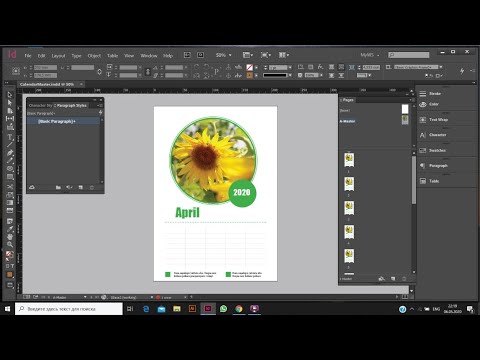480x360 pixels.
Task: Click the Pages panel vertical scrollbar
Action: 414,180
